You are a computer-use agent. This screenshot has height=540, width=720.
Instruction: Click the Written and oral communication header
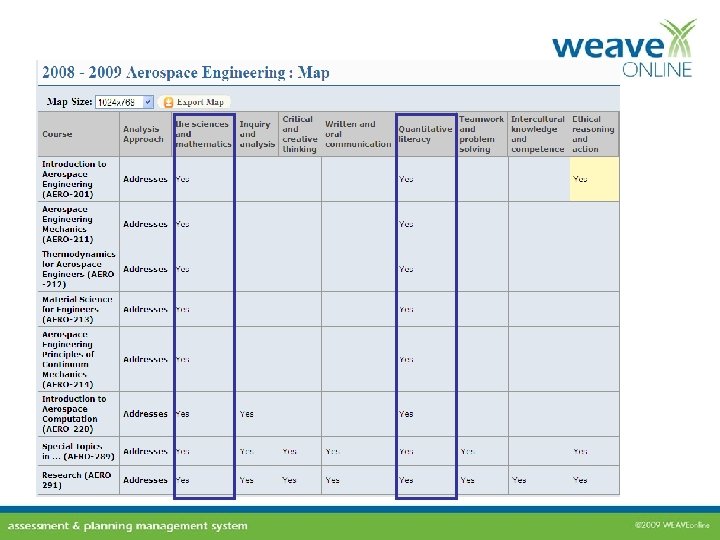coord(358,134)
